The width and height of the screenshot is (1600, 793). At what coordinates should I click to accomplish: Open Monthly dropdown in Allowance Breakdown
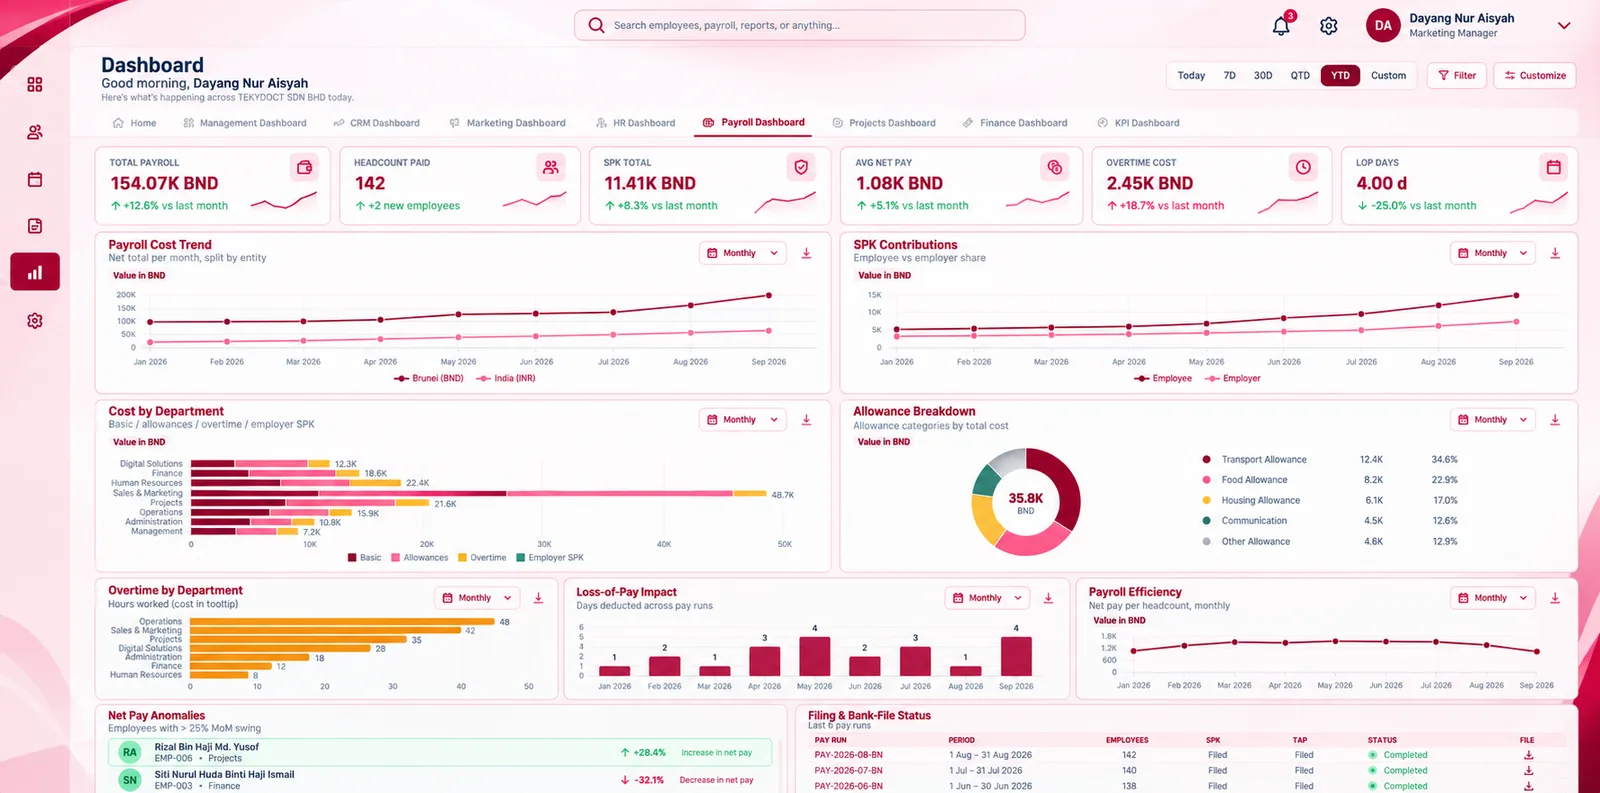[1493, 420]
